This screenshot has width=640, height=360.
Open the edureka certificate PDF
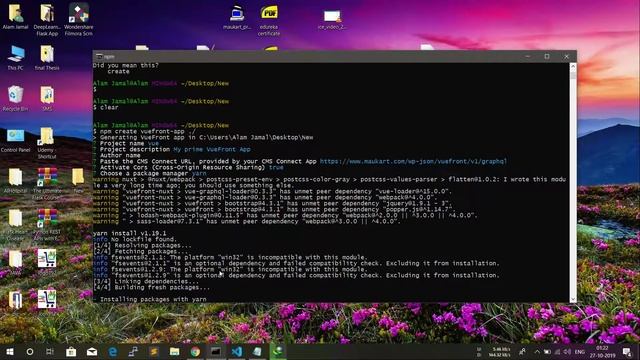pyautogui.click(x=269, y=20)
